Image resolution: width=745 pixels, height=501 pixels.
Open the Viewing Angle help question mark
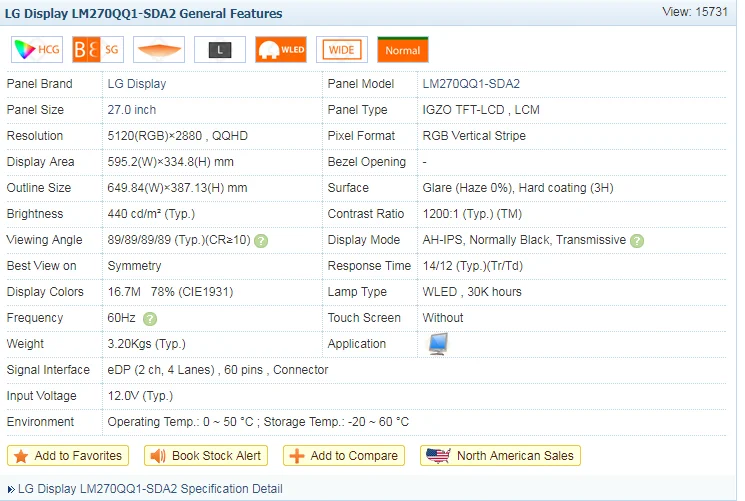coord(261,241)
